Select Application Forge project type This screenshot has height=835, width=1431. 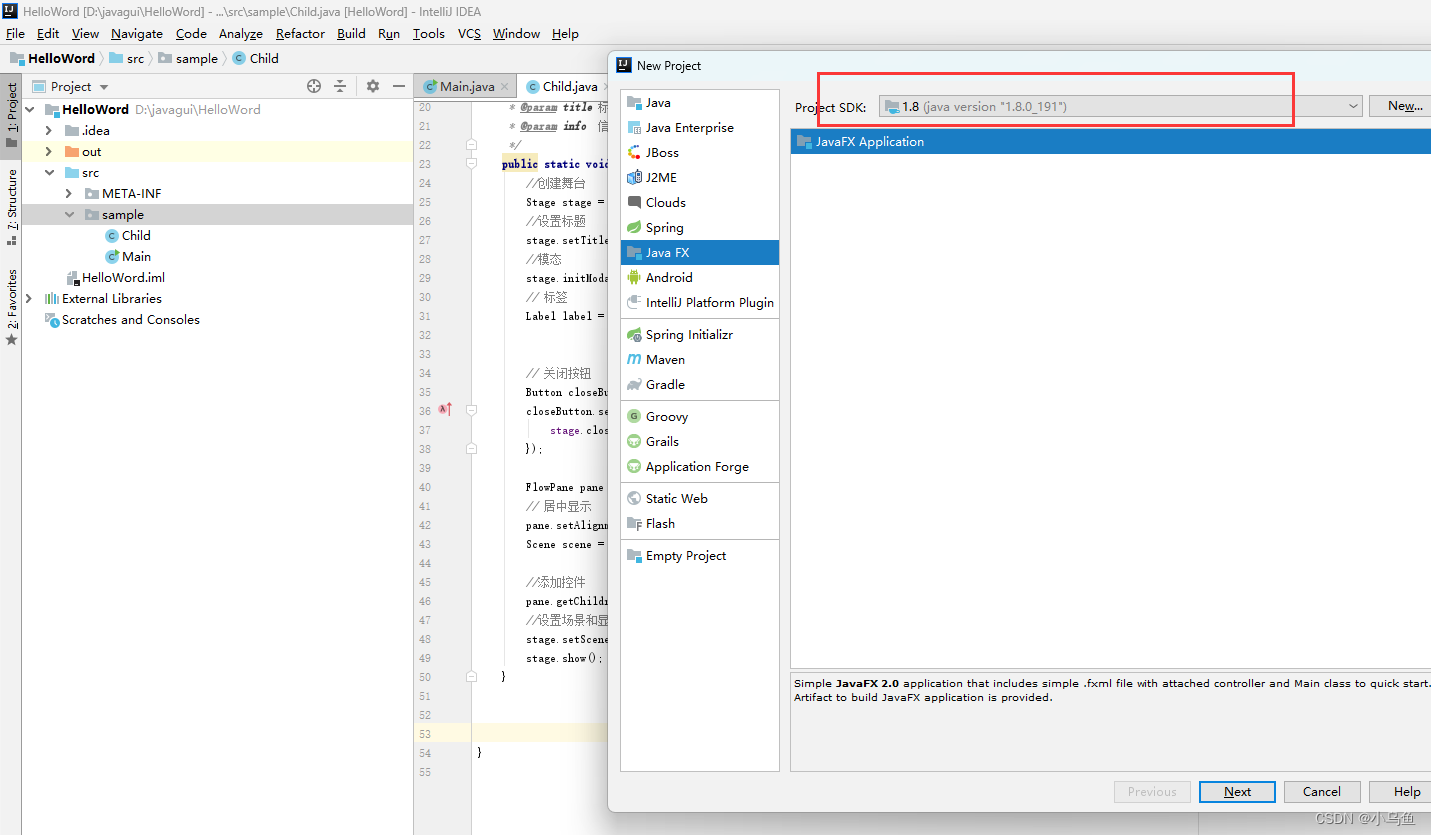(699, 466)
